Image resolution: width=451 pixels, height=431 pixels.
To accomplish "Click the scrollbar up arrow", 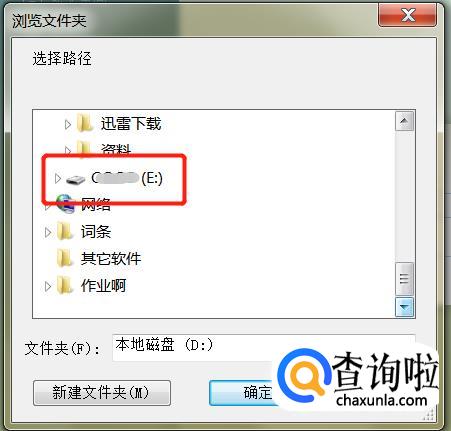I will [x=404, y=121].
